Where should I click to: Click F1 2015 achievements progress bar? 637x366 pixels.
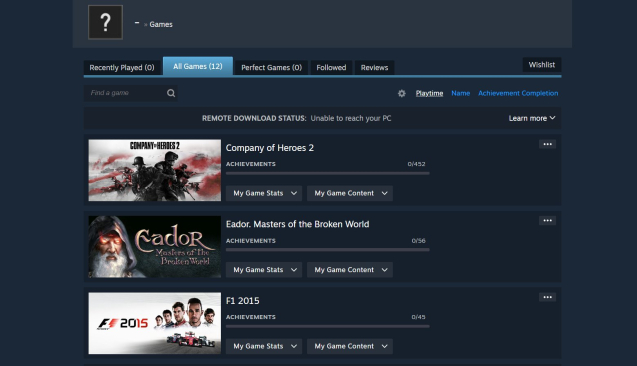pos(327,326)
